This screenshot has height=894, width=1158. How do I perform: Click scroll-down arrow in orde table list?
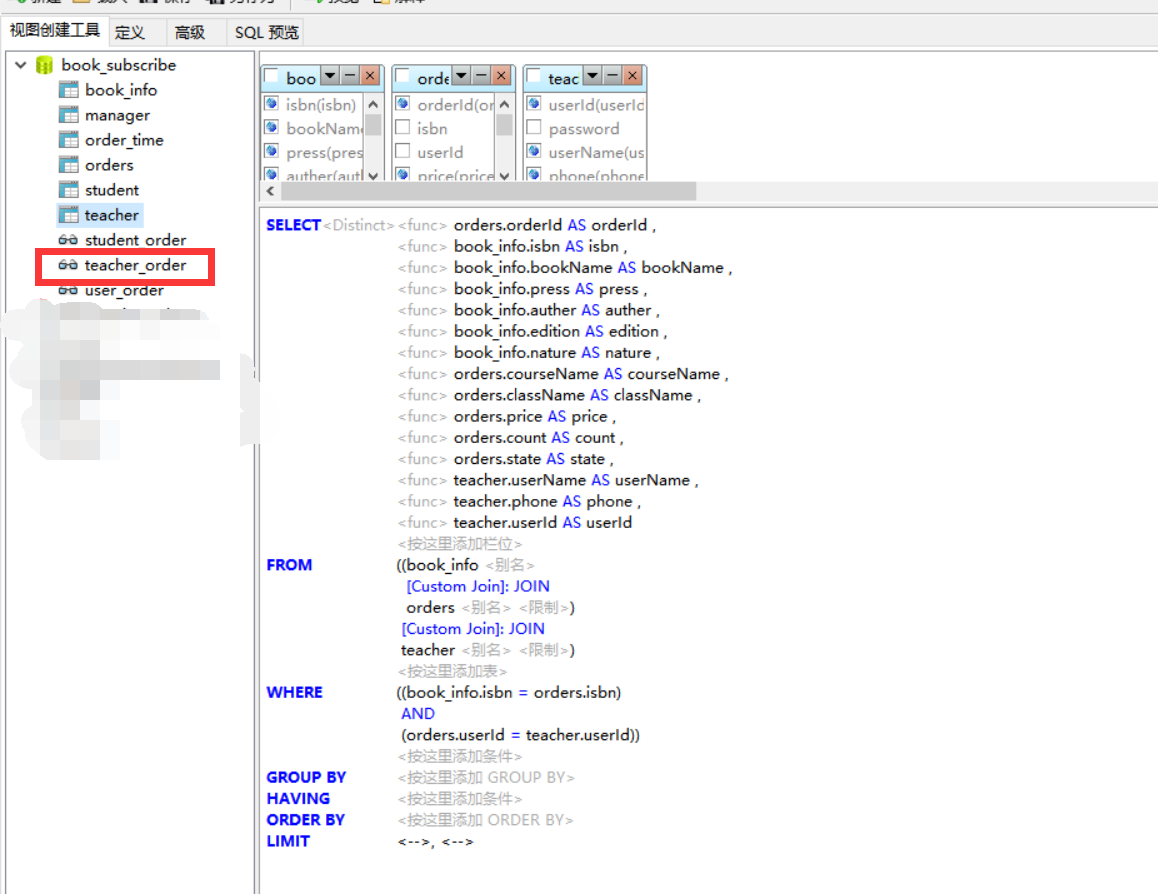point(504,176)
